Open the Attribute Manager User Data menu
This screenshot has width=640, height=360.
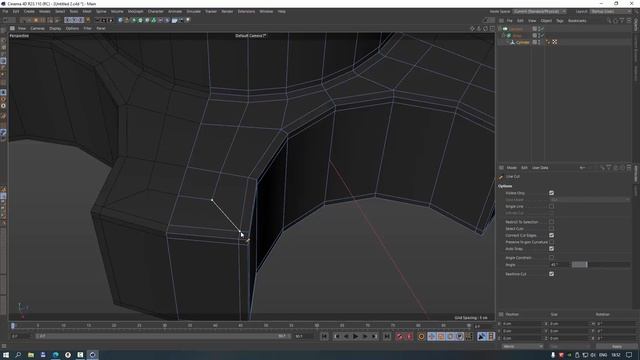[x=540, y=168]
